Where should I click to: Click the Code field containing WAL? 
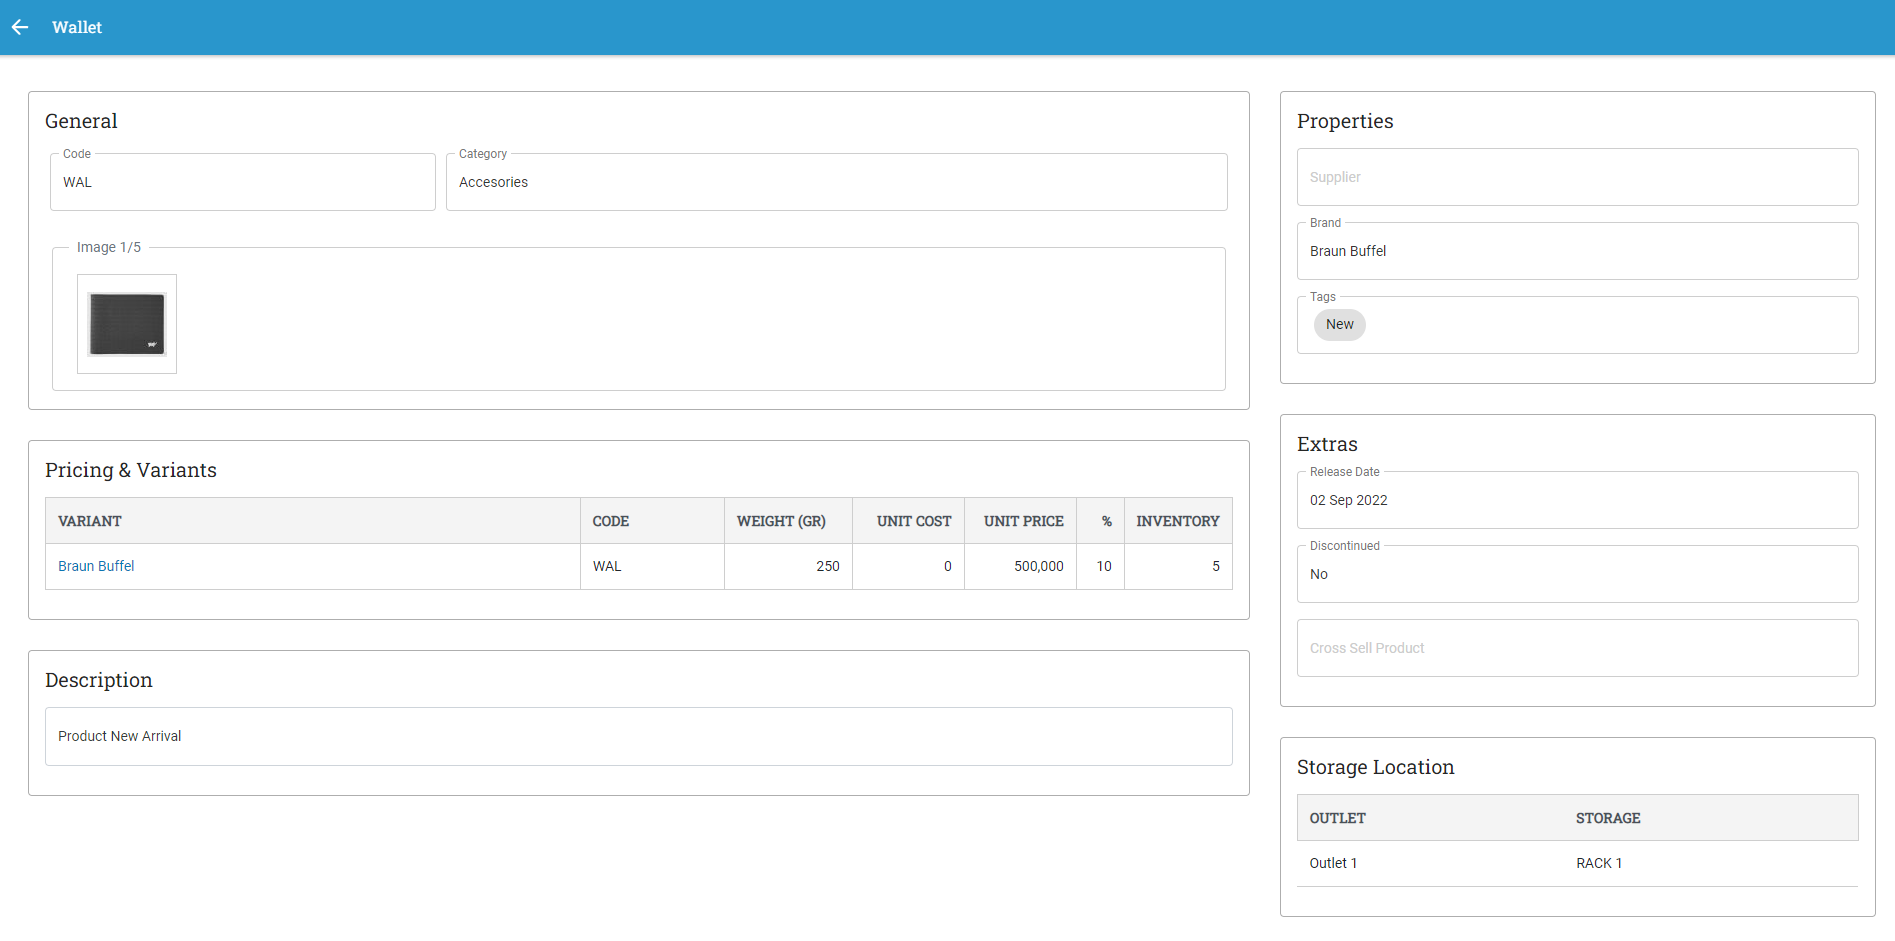pyautogui.click(x=243, y=182)
